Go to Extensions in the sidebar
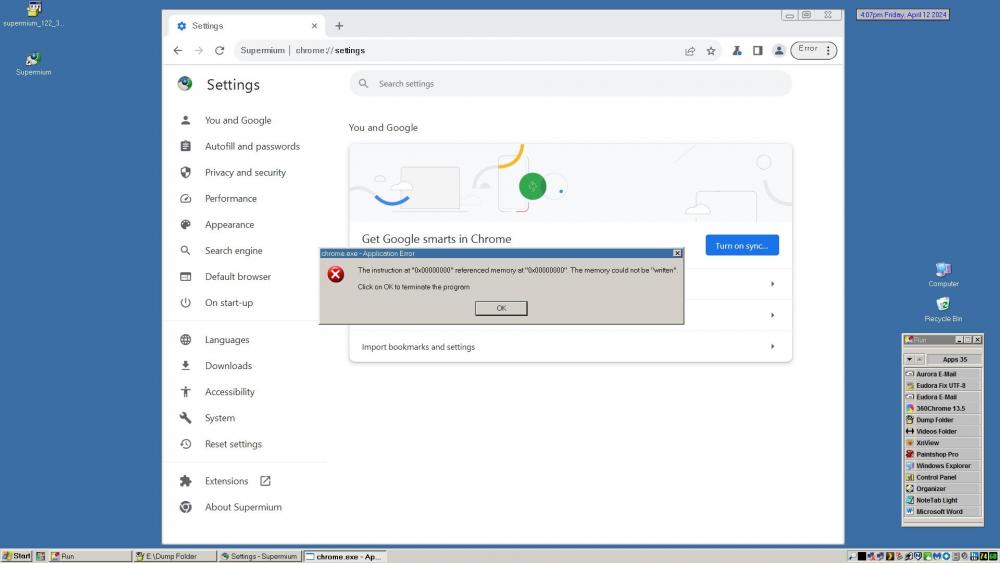This screenshot has width=1000, height=563. tap(226, 481)
